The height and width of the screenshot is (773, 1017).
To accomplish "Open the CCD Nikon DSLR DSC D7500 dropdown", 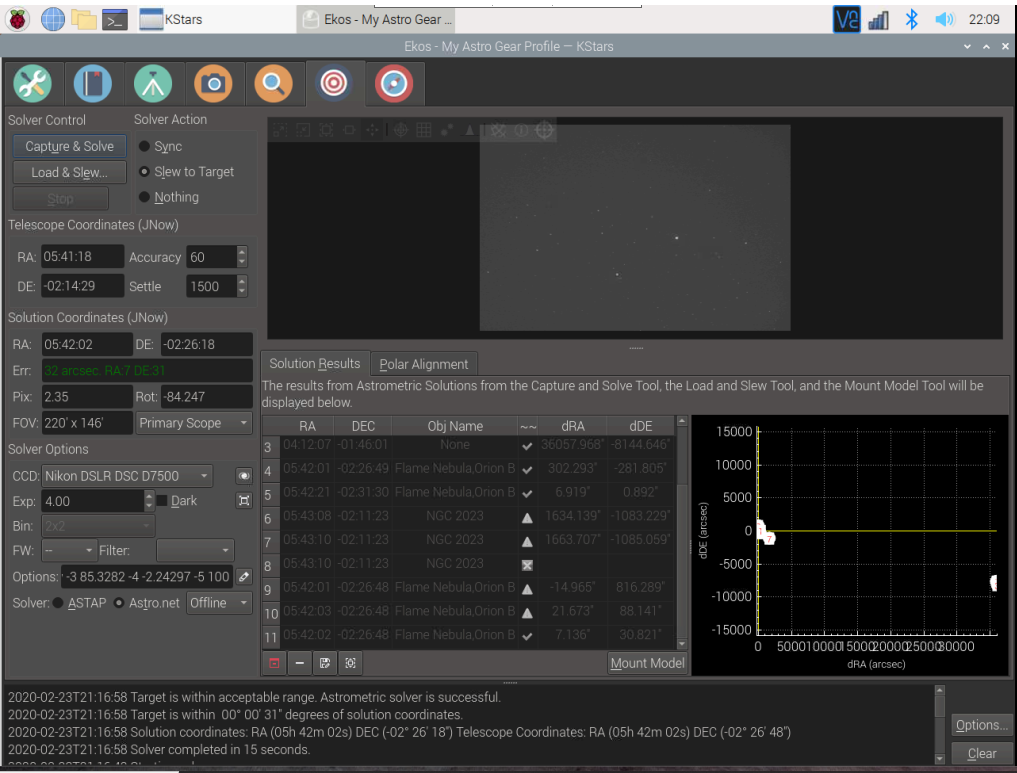I will 127,476.
